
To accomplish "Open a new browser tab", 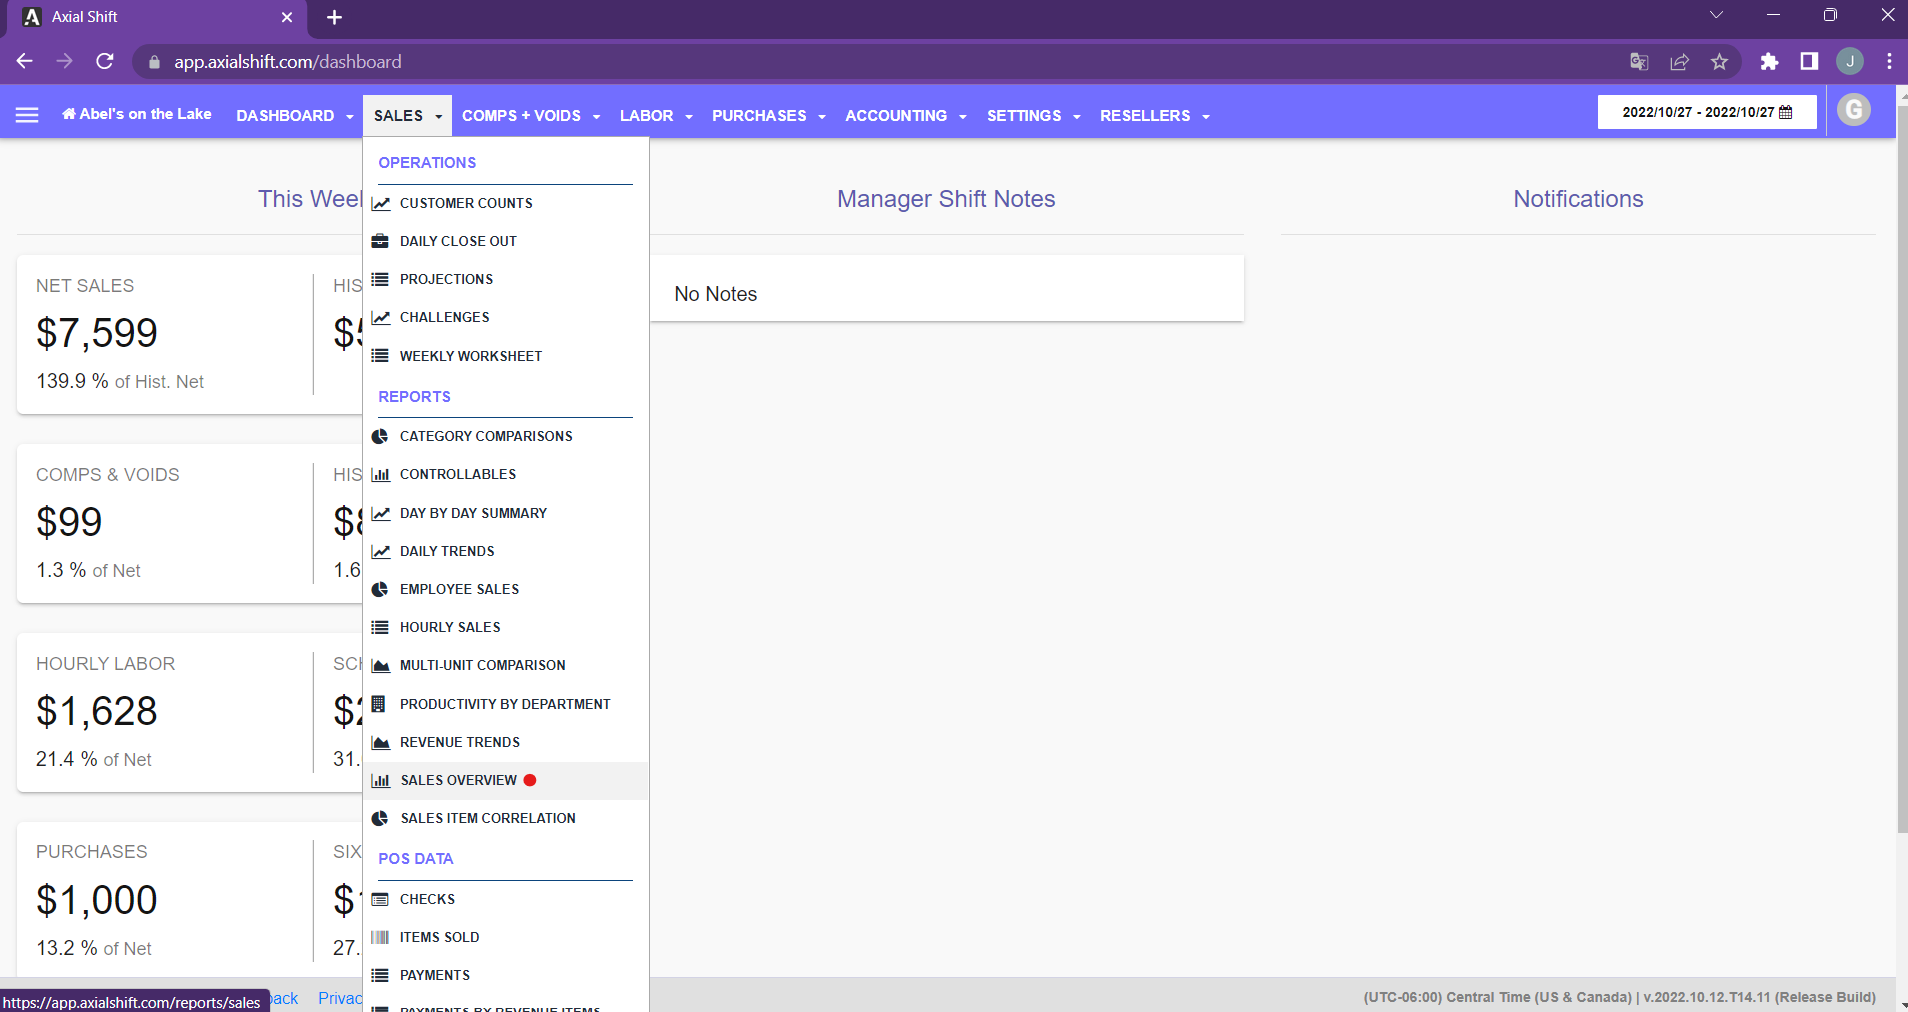I will pos(335,17).
